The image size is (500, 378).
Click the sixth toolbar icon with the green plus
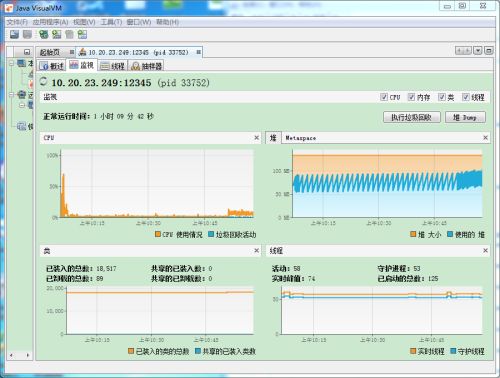pyautogui.click(x=82, y=34)
